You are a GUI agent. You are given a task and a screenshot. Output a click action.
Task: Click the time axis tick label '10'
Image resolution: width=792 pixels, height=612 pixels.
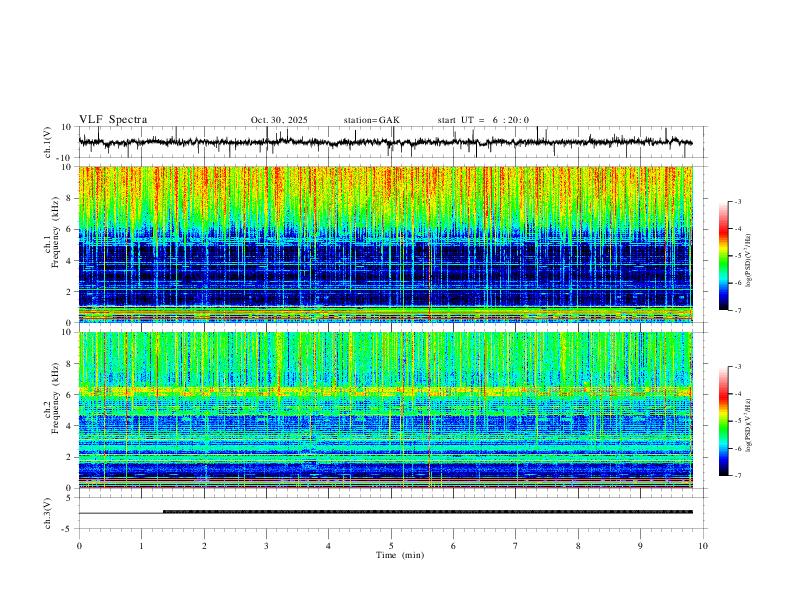tap(703, 546)
